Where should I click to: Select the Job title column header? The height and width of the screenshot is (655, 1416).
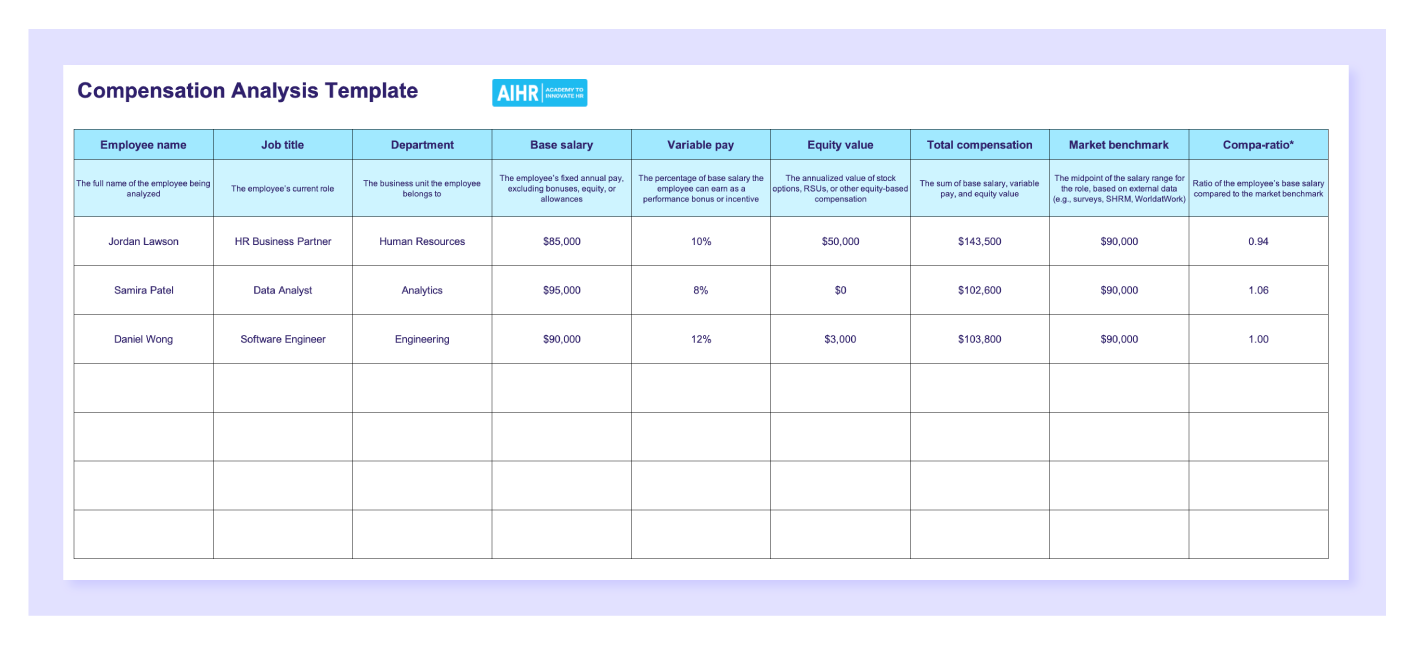(x=282, y=144)
